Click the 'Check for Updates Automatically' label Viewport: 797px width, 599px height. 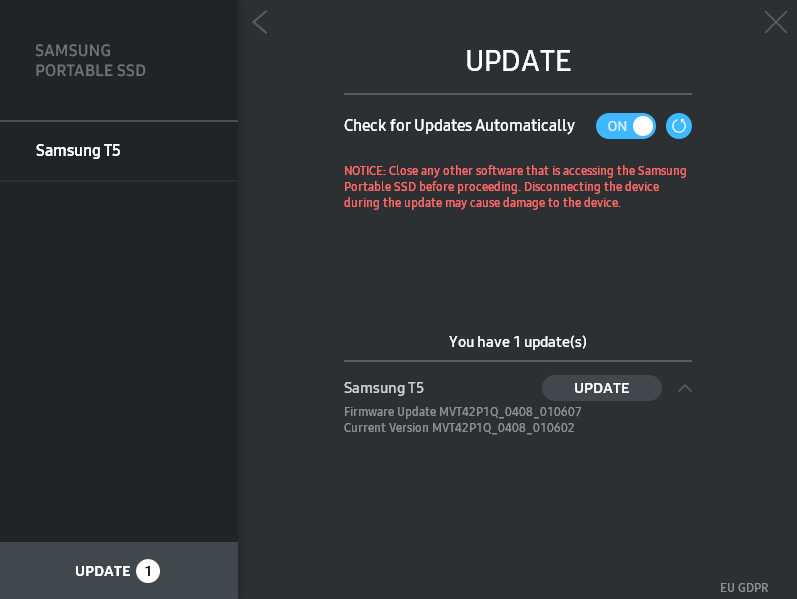pyautogui.click(x=459, y=126)
